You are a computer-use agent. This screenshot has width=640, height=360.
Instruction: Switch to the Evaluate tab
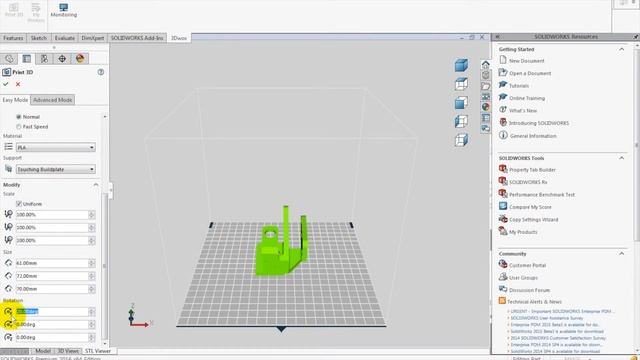[x=64, y=38]
